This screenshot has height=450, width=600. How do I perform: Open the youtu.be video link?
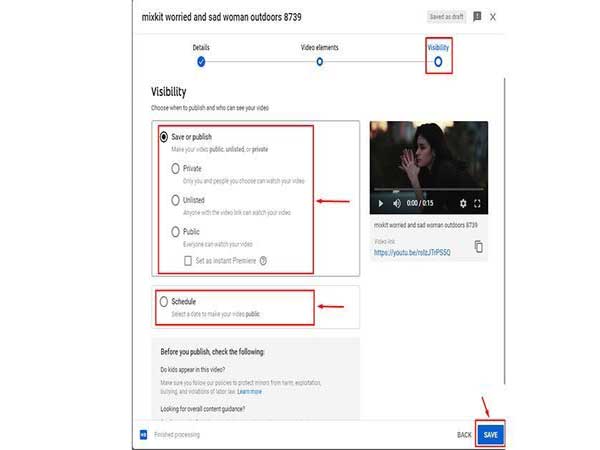tap(411, 253)
